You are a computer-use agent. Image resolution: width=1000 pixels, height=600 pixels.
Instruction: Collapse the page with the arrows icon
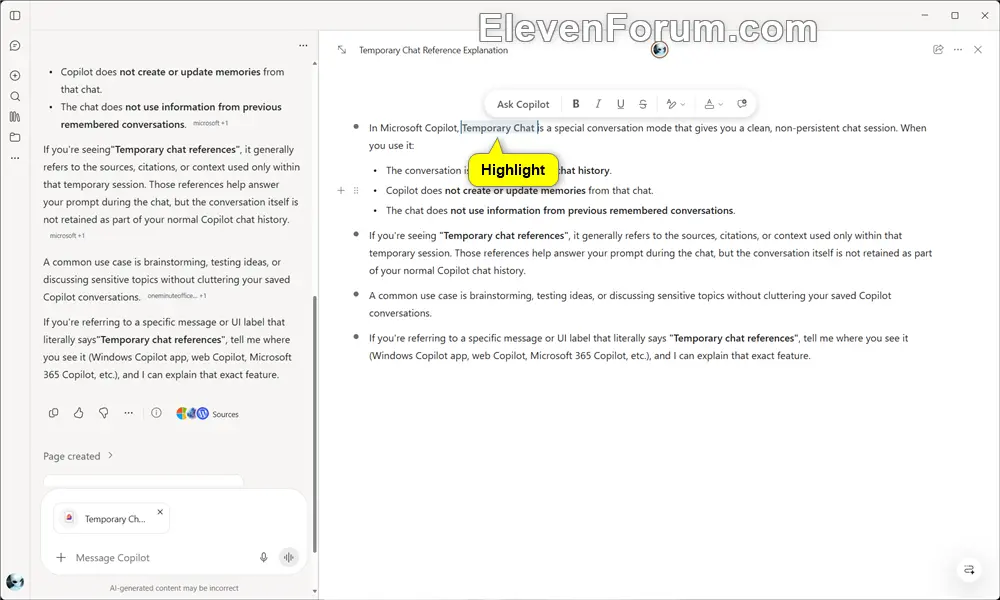tap(342, 50)
